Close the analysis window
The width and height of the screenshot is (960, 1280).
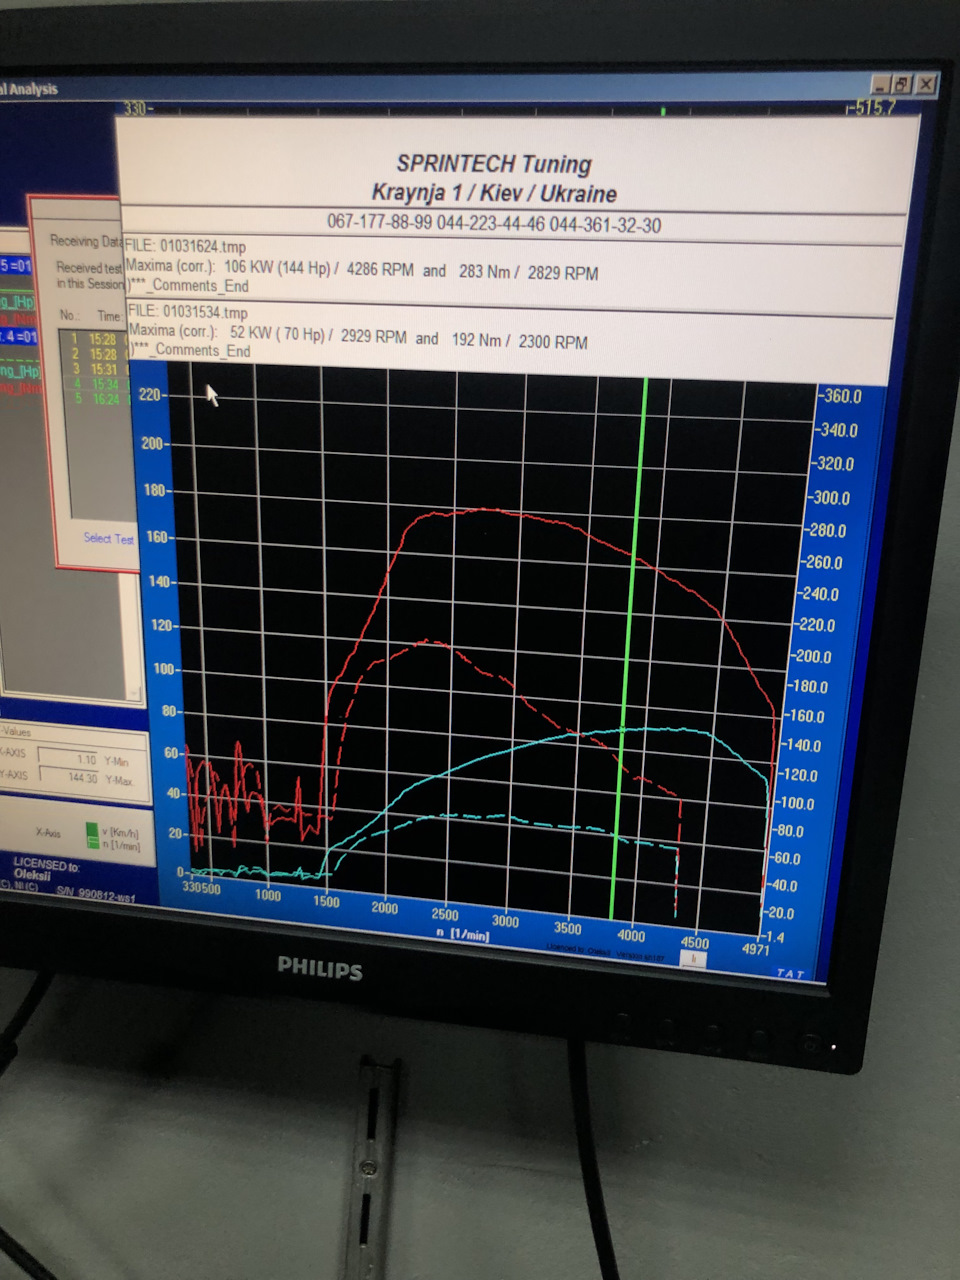pyautogui.click(x=926, y=85)
